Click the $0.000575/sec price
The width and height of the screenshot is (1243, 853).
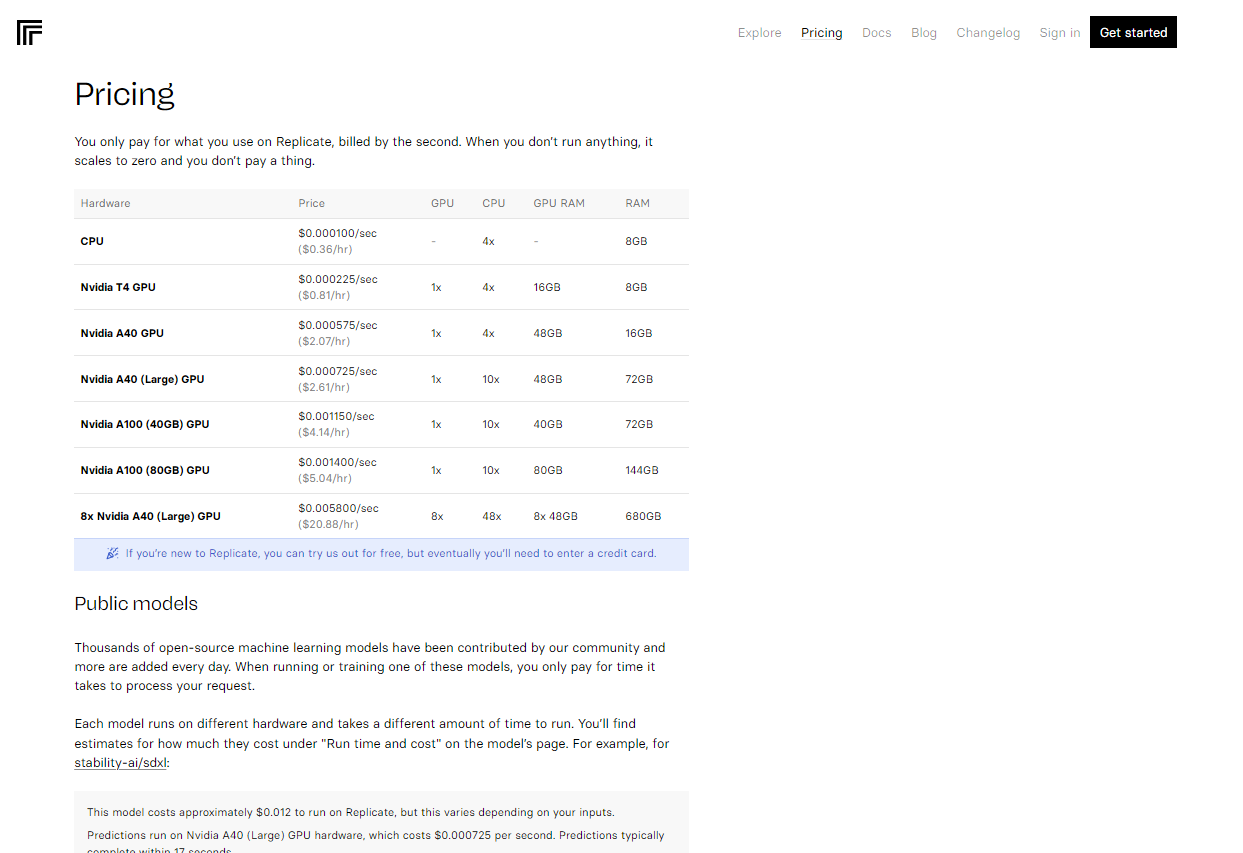tap(337, 325)
